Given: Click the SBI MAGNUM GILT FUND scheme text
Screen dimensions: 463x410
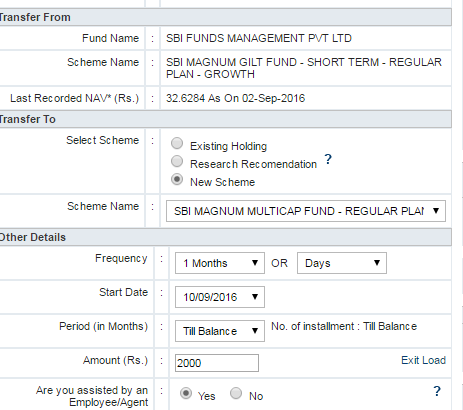Looking at the screenshot, I should 304,68.
